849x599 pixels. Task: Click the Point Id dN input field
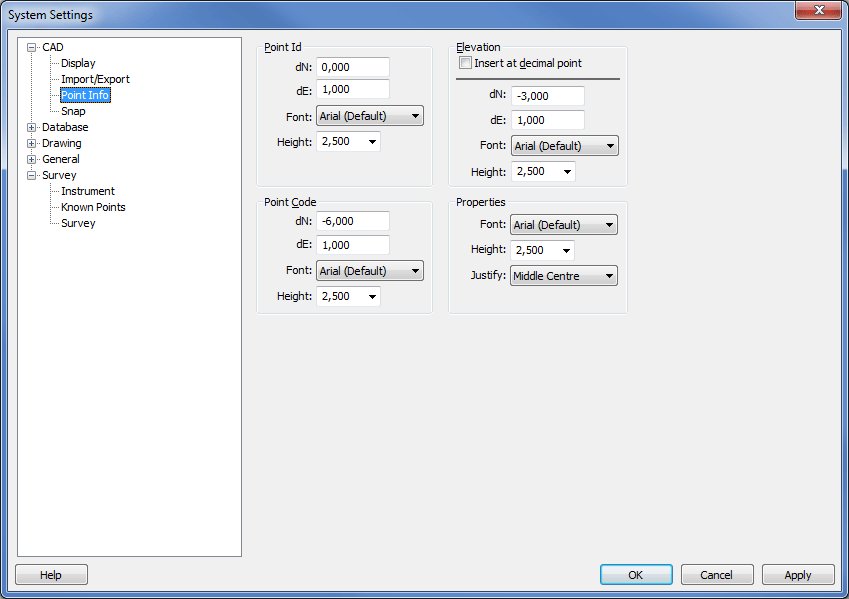(x=352, y=67)
